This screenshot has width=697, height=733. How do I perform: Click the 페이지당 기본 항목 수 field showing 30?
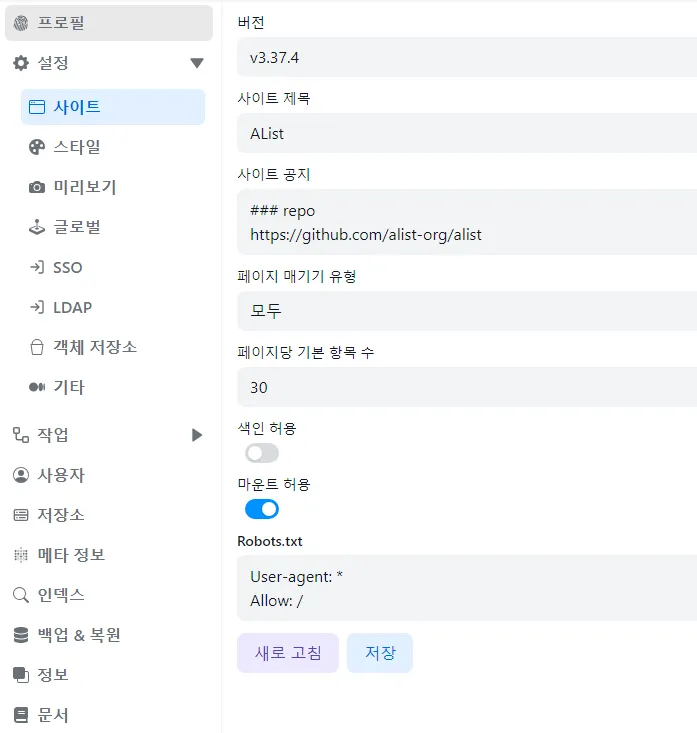[x=467, y=387]
